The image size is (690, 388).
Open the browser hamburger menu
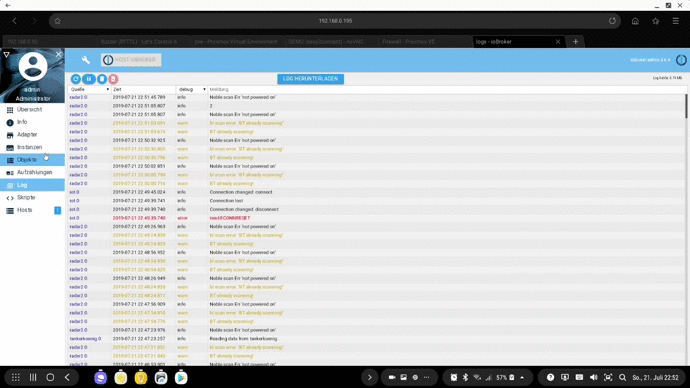tap(675, 21)
